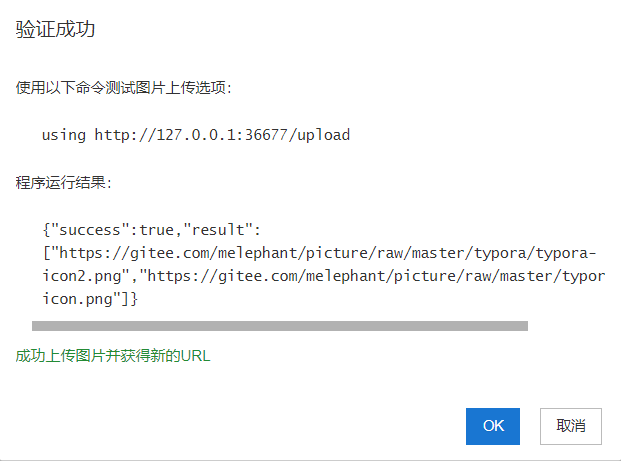Viewport: 621px width, 461px height.
Task: Dismiss the dialog with the 取消 button
Action: [x=571, y=426]
